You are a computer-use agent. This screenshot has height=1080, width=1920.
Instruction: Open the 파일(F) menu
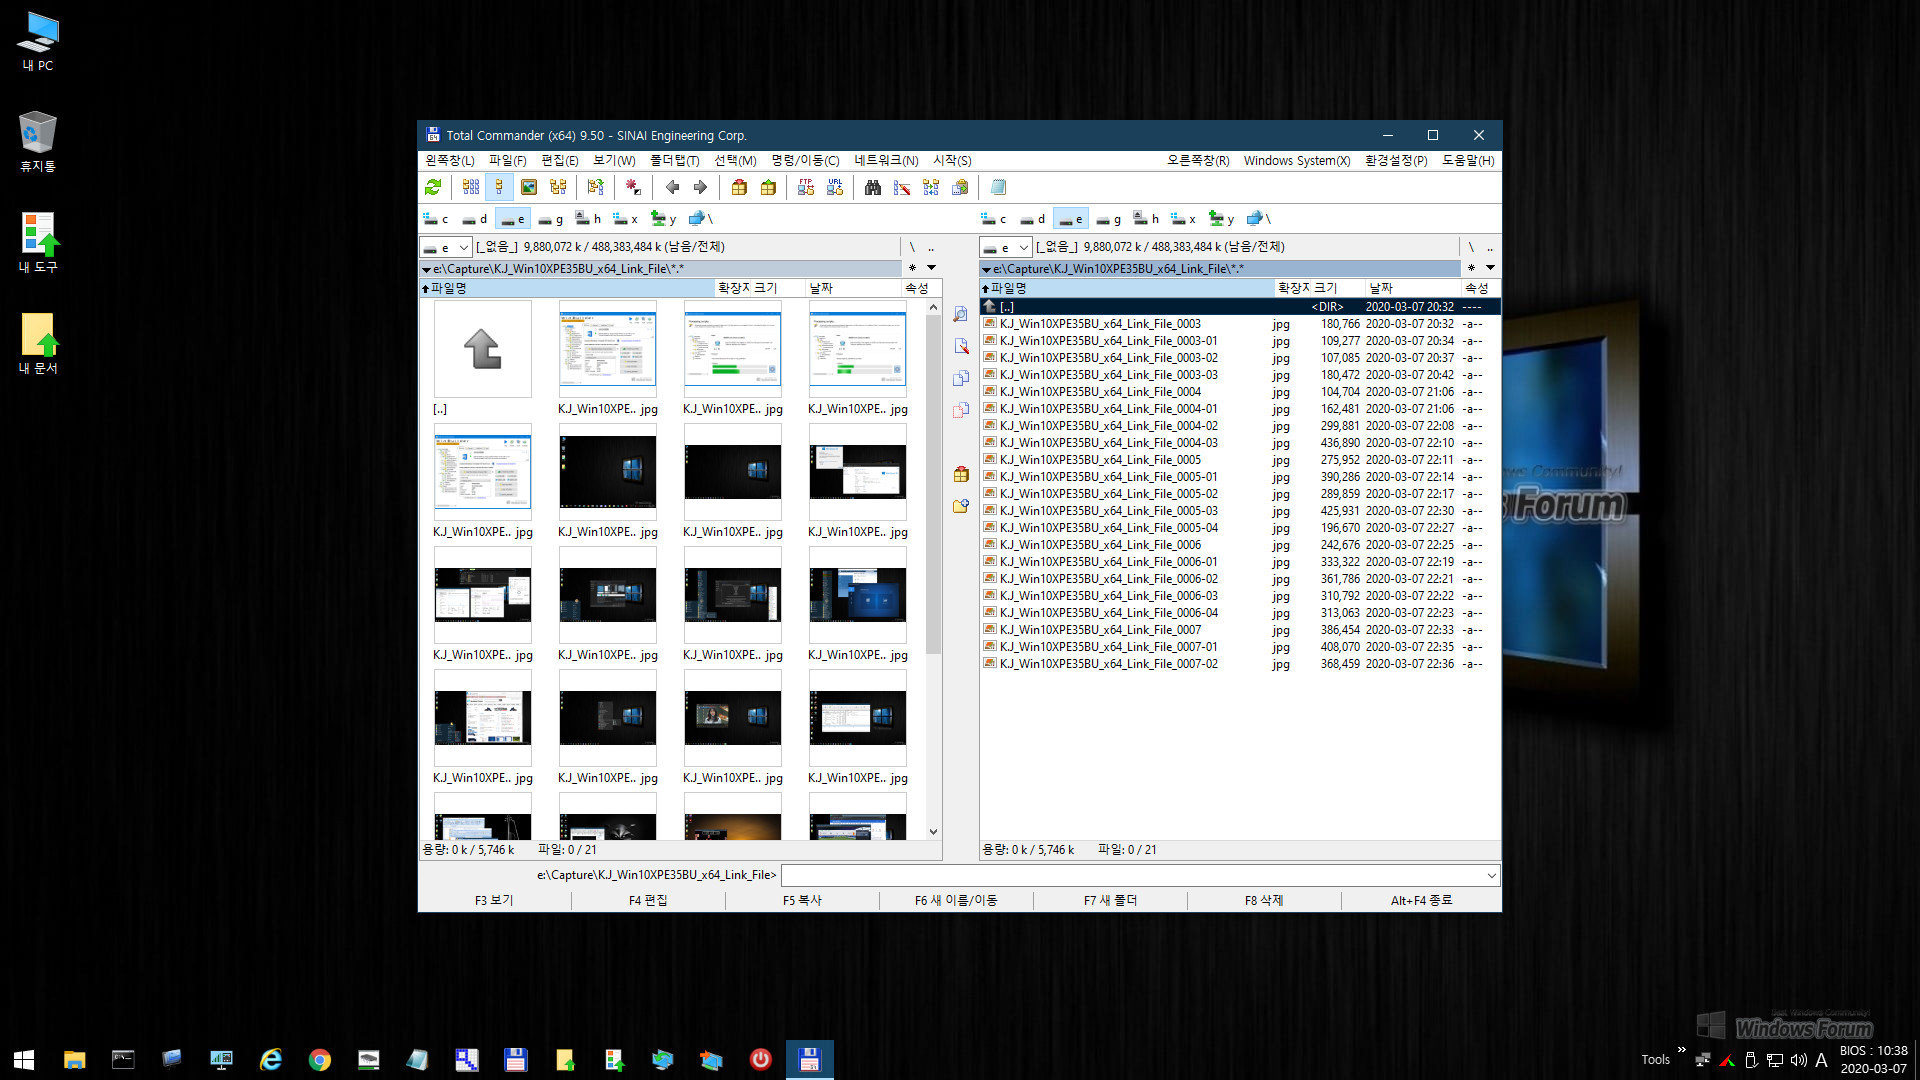[507, 160]
